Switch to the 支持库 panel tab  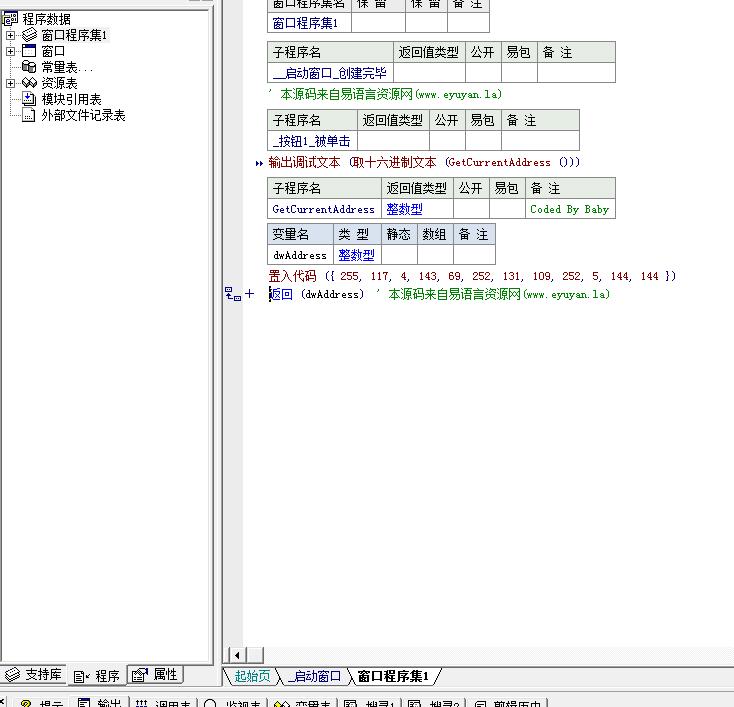(33, 675)
